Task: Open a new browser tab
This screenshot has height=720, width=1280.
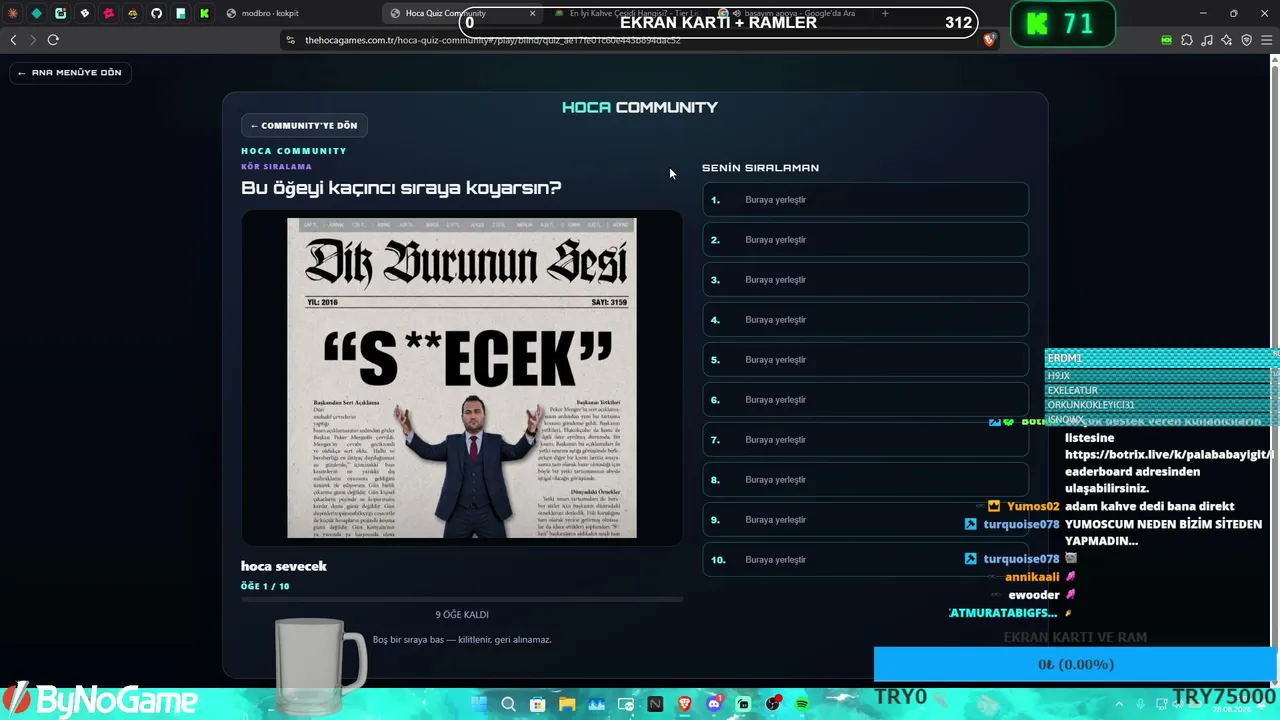Action: coord(885,14)
